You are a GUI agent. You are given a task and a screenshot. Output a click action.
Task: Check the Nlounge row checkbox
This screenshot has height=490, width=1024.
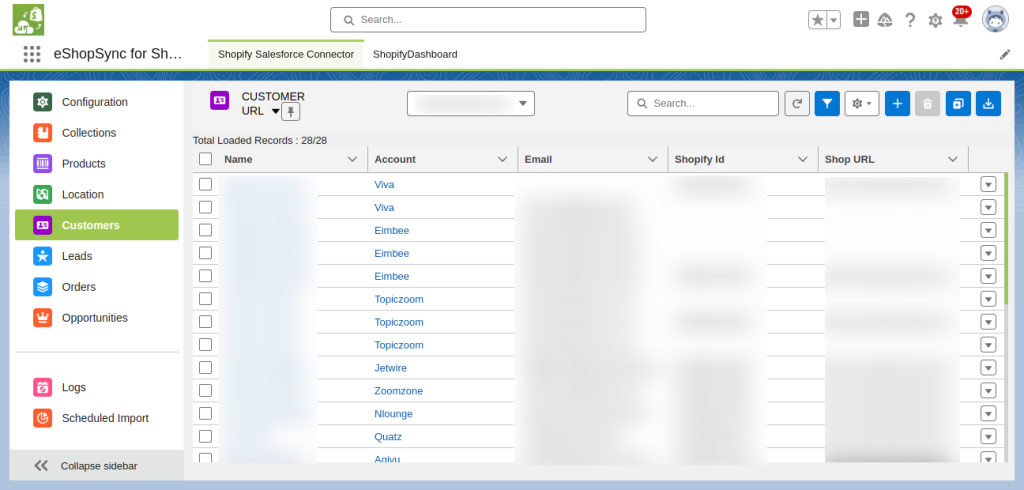pyautogui.click(x=206, y=413)
